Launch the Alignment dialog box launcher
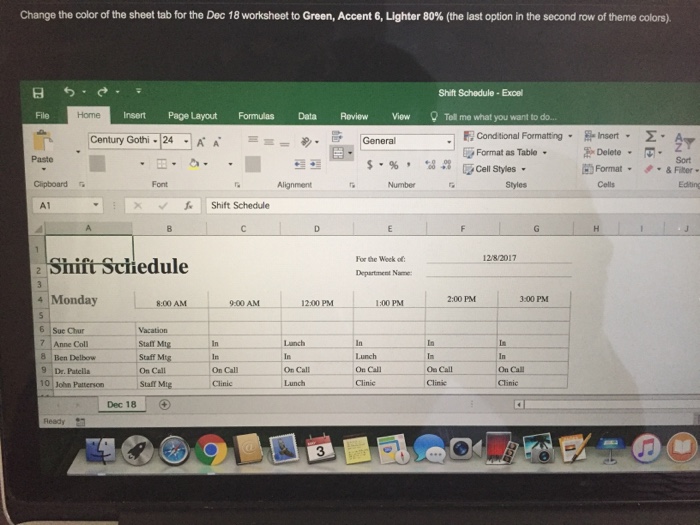The width and height of the screenshot is (700, 525). [352, 185]
